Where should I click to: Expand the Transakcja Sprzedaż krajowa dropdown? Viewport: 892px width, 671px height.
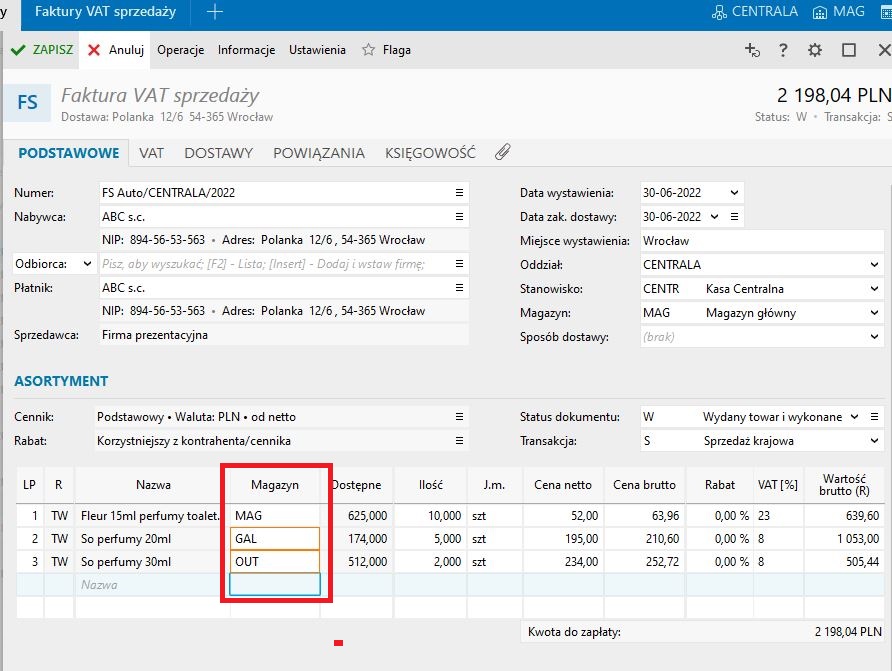pyautogui.click(x=874, y=441)
